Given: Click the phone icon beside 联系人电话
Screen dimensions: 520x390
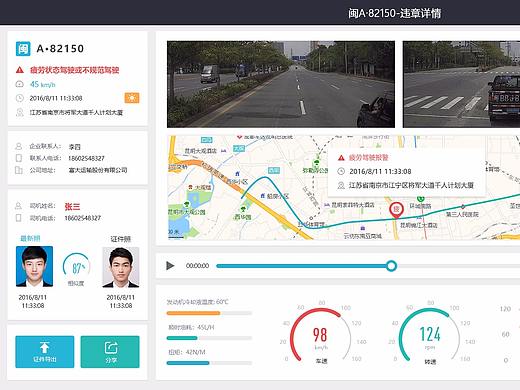Looking at the screenshot, I should coord(19,158).
